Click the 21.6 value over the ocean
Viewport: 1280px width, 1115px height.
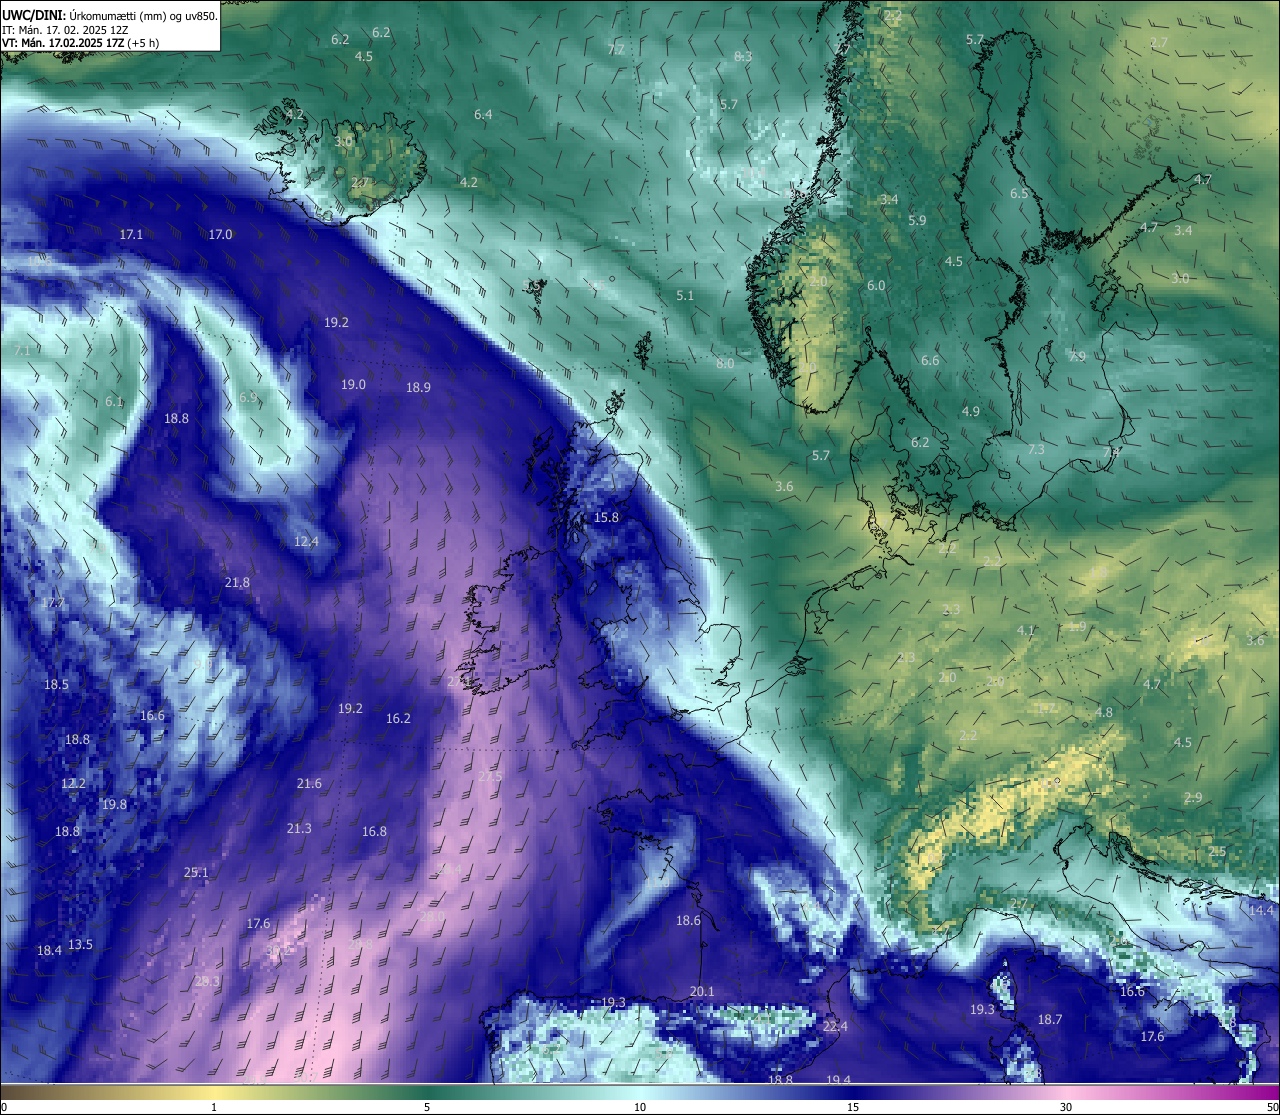[x=309, y=783]
